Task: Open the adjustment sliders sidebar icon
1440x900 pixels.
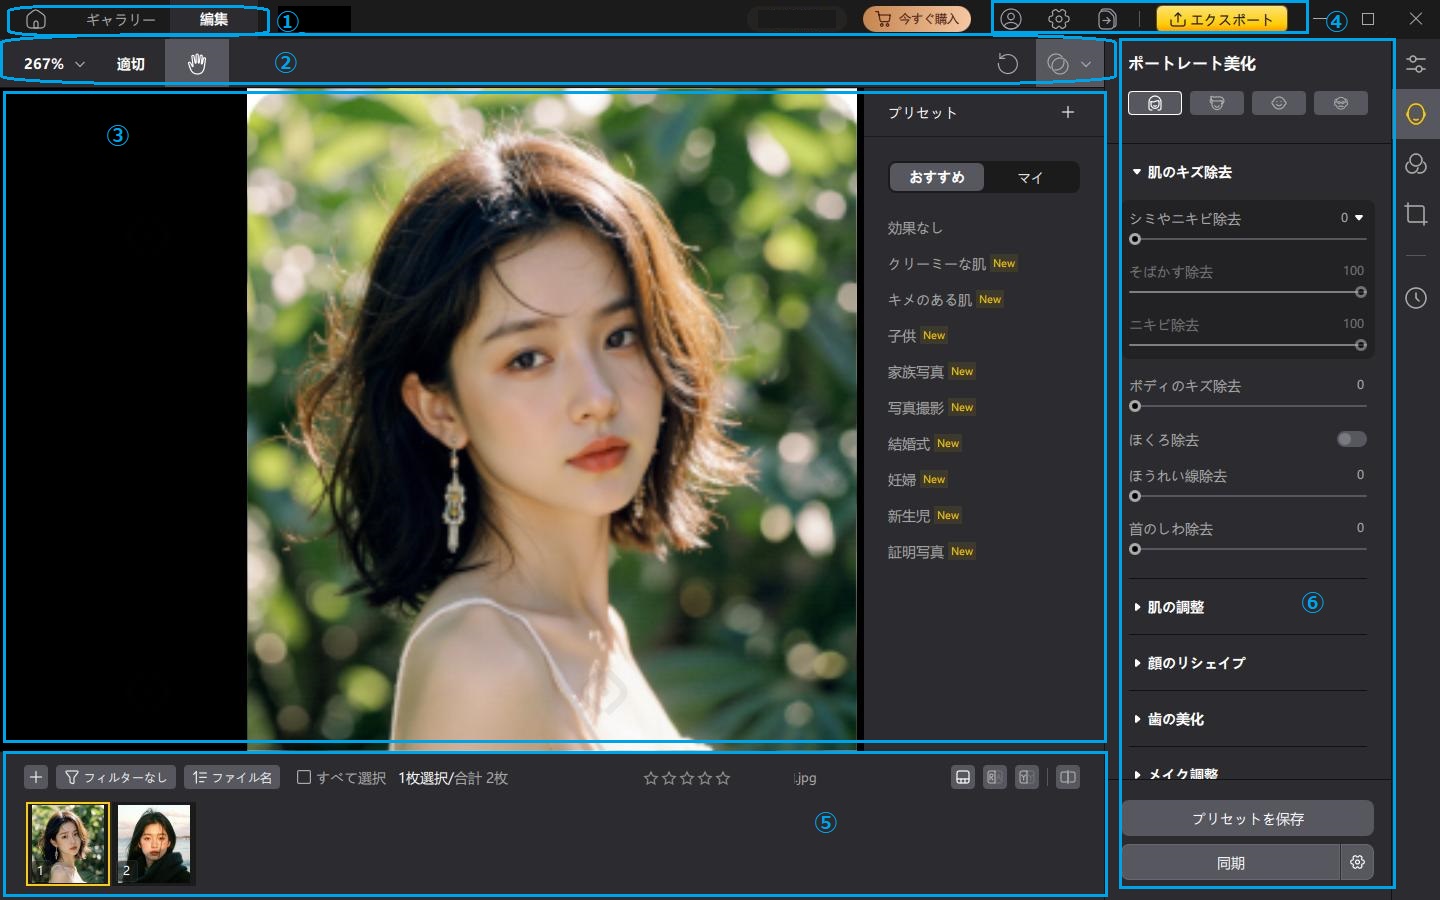Action: click(x=1415, y=64)
